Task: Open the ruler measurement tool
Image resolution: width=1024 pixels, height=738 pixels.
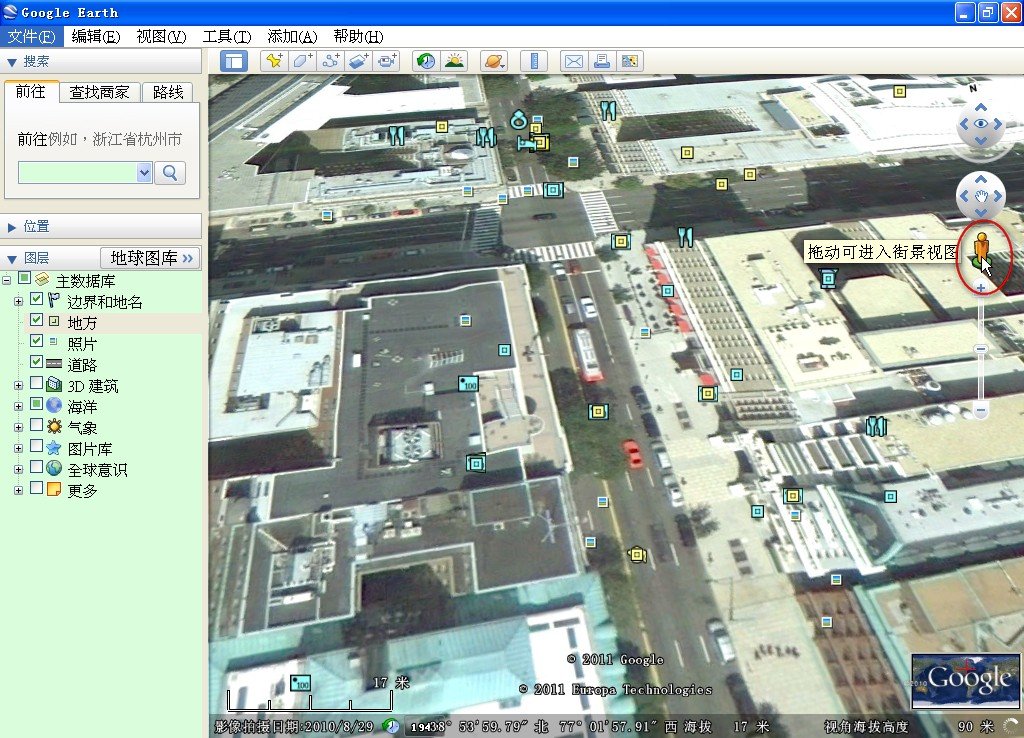Action: (534, 61)
